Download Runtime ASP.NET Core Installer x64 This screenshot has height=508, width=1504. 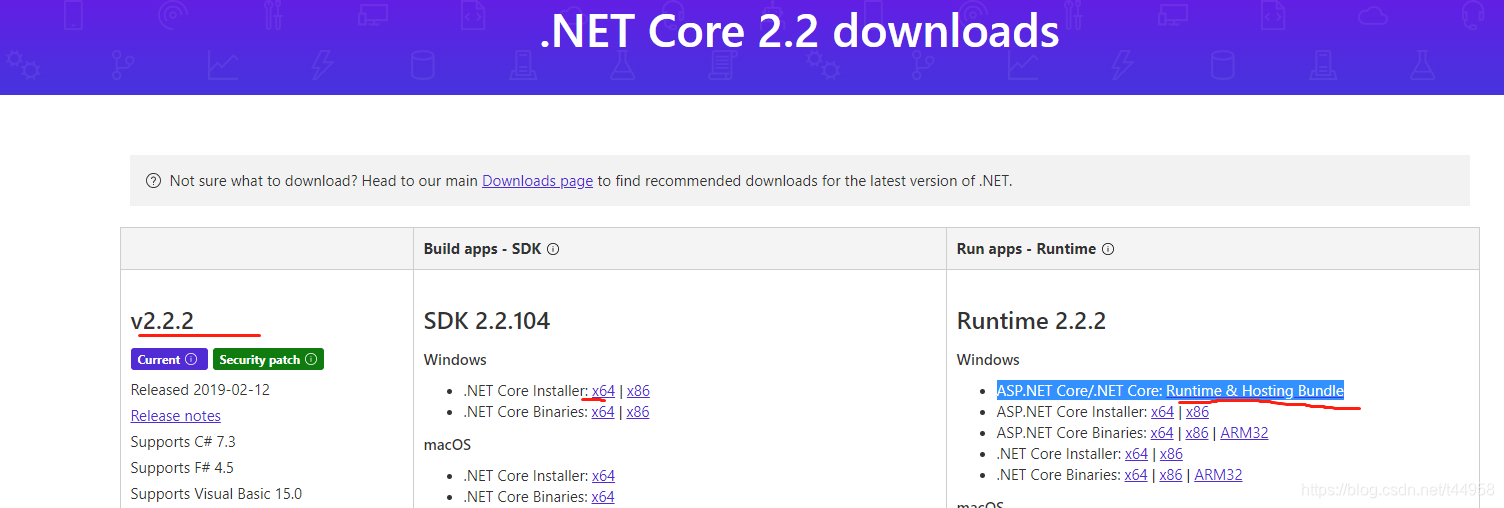pos(1162,412)
